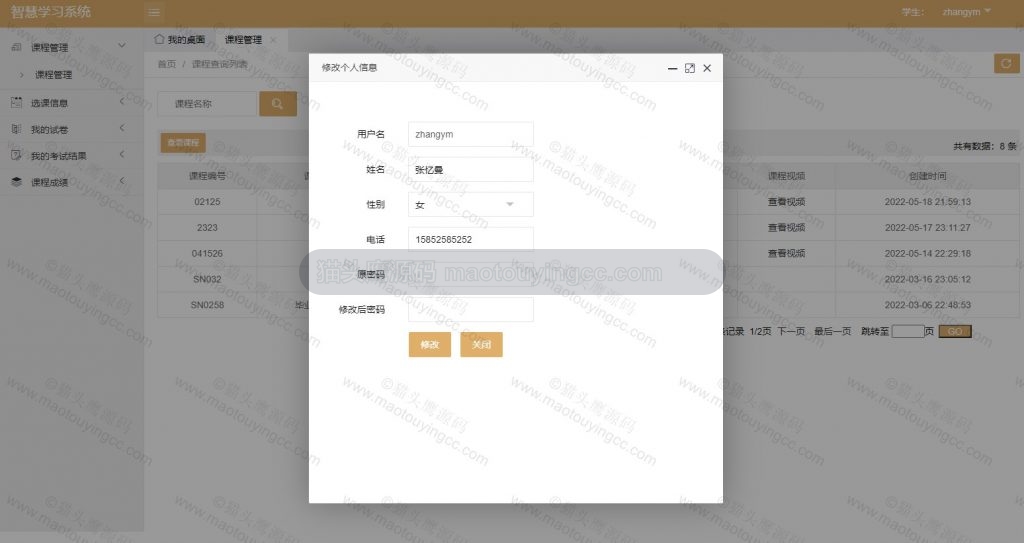Screen dimensions: 1024x543
Task: Click the 修改后密码 input field
Action: pyautogui.click(x=470, y=310)
